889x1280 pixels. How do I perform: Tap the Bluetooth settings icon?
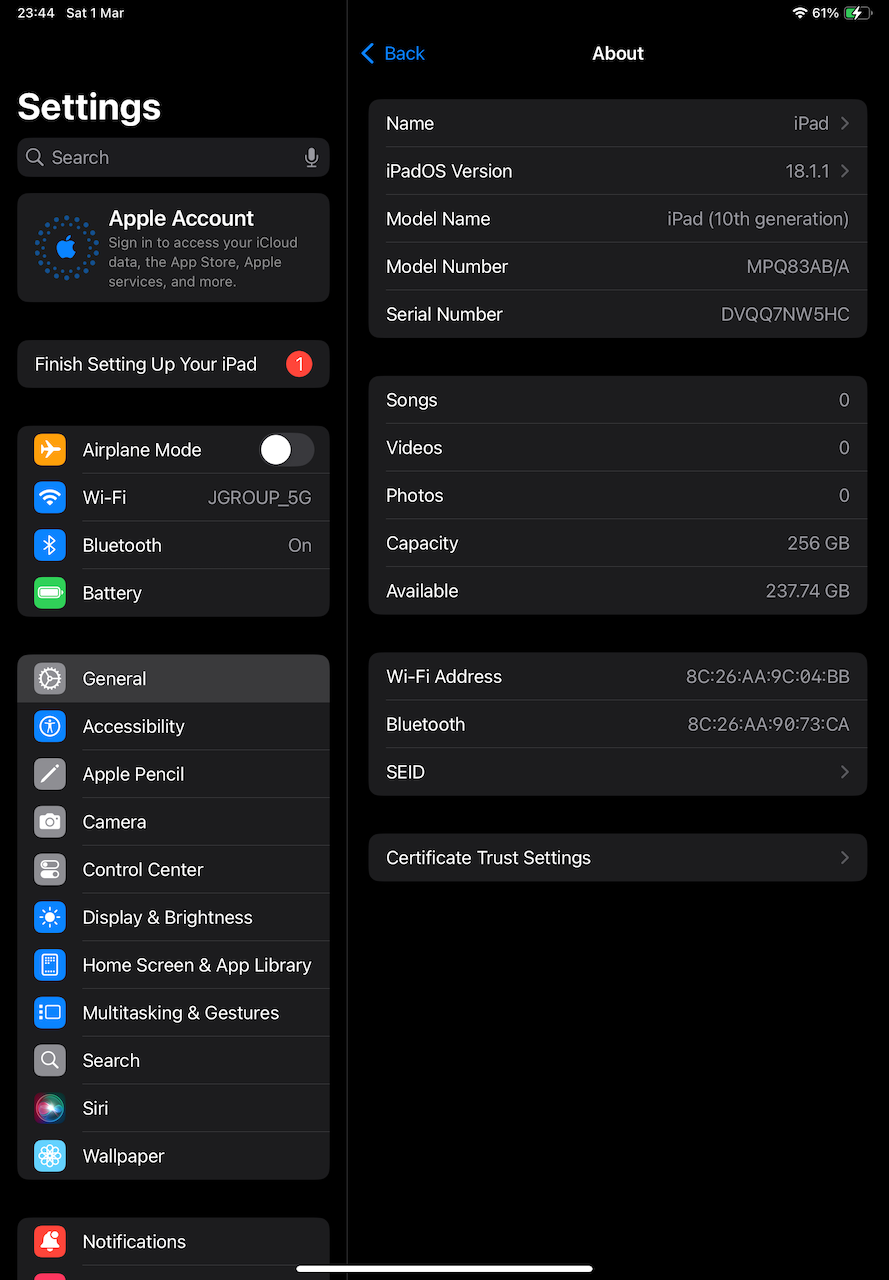(x=50, y=545)
